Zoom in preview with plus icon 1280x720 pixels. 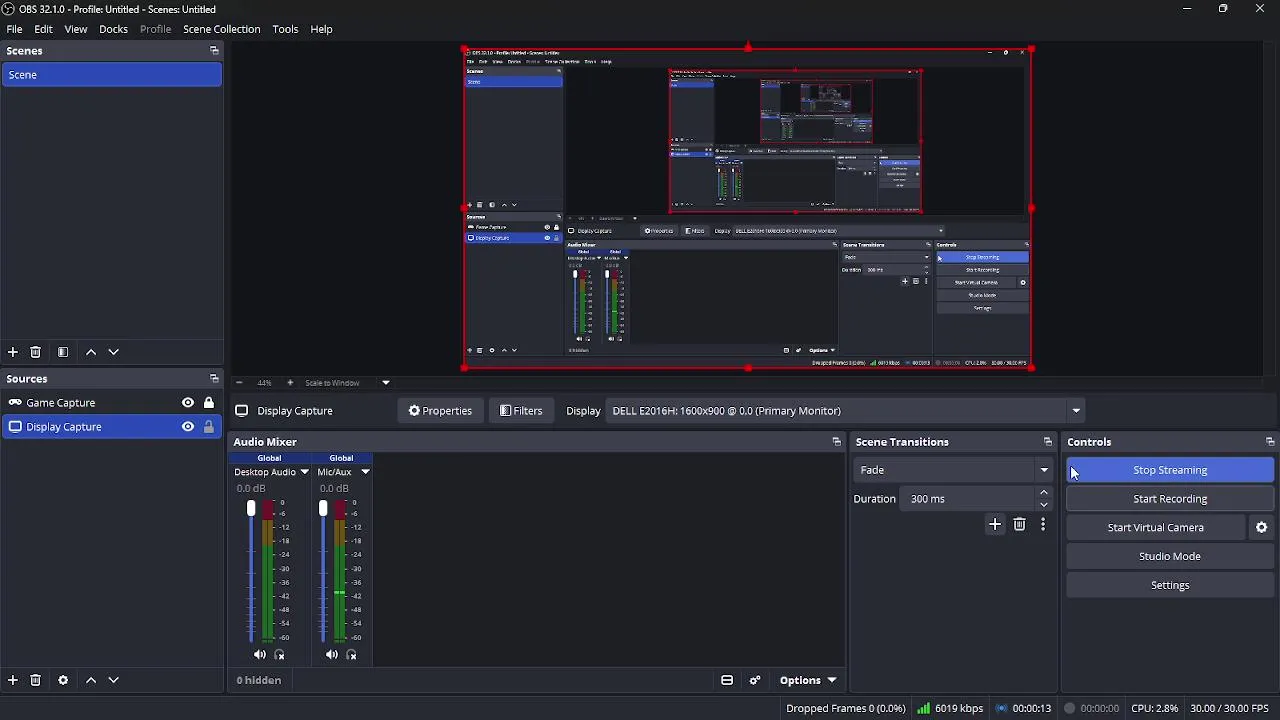click(x=290, y=383)
